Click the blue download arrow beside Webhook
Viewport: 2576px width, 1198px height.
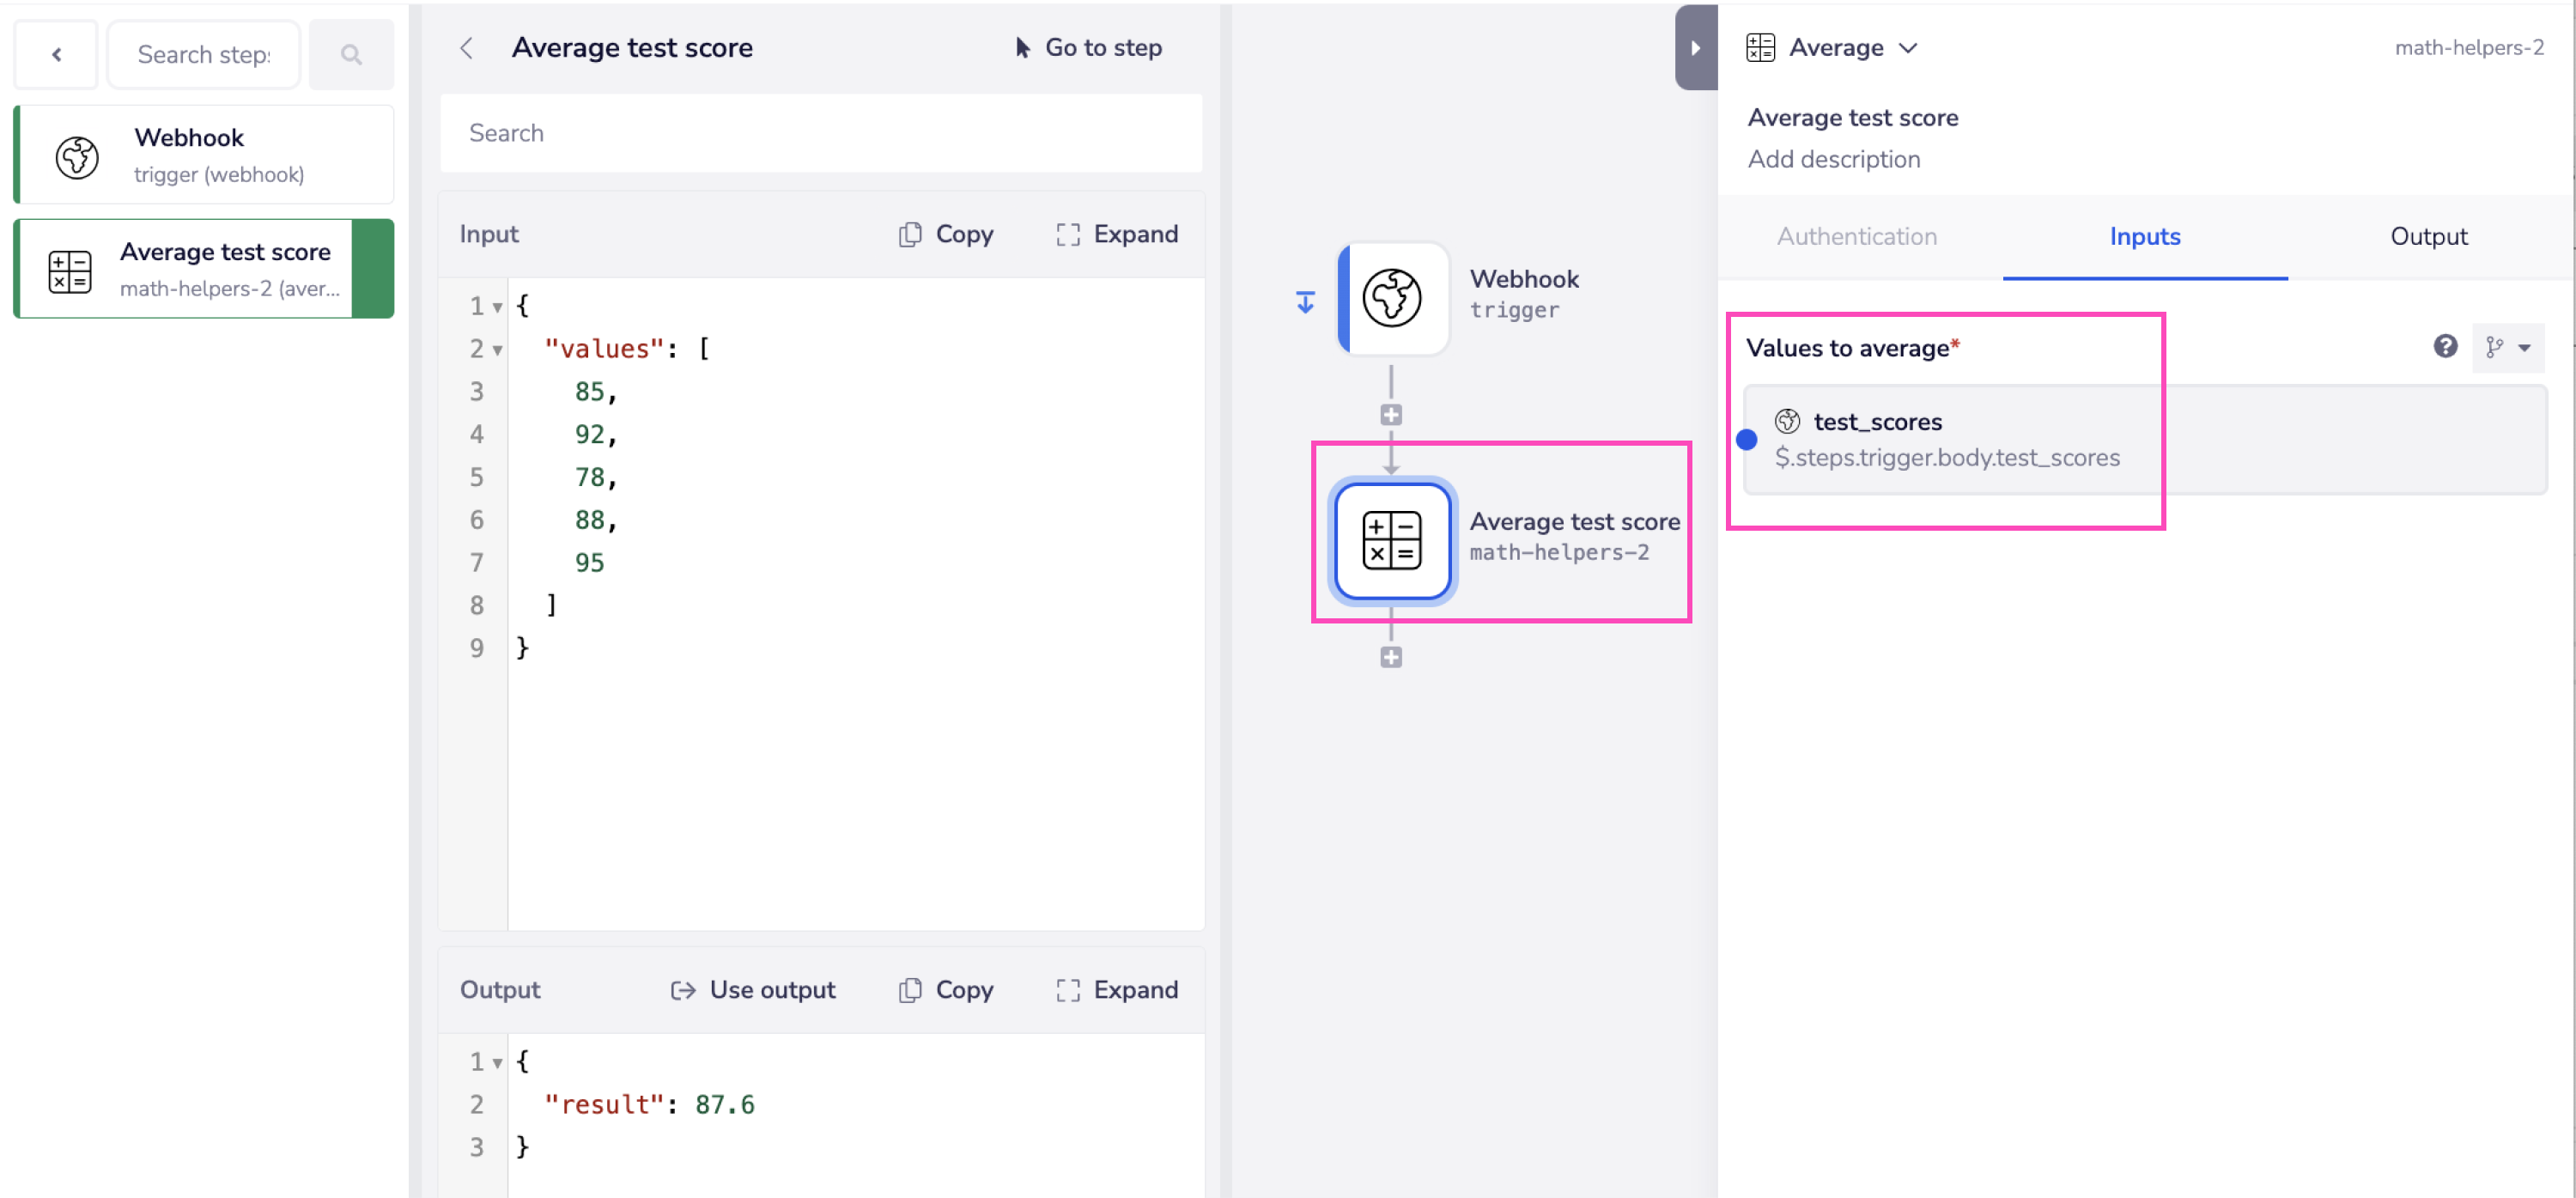(x=1305, y=302)
